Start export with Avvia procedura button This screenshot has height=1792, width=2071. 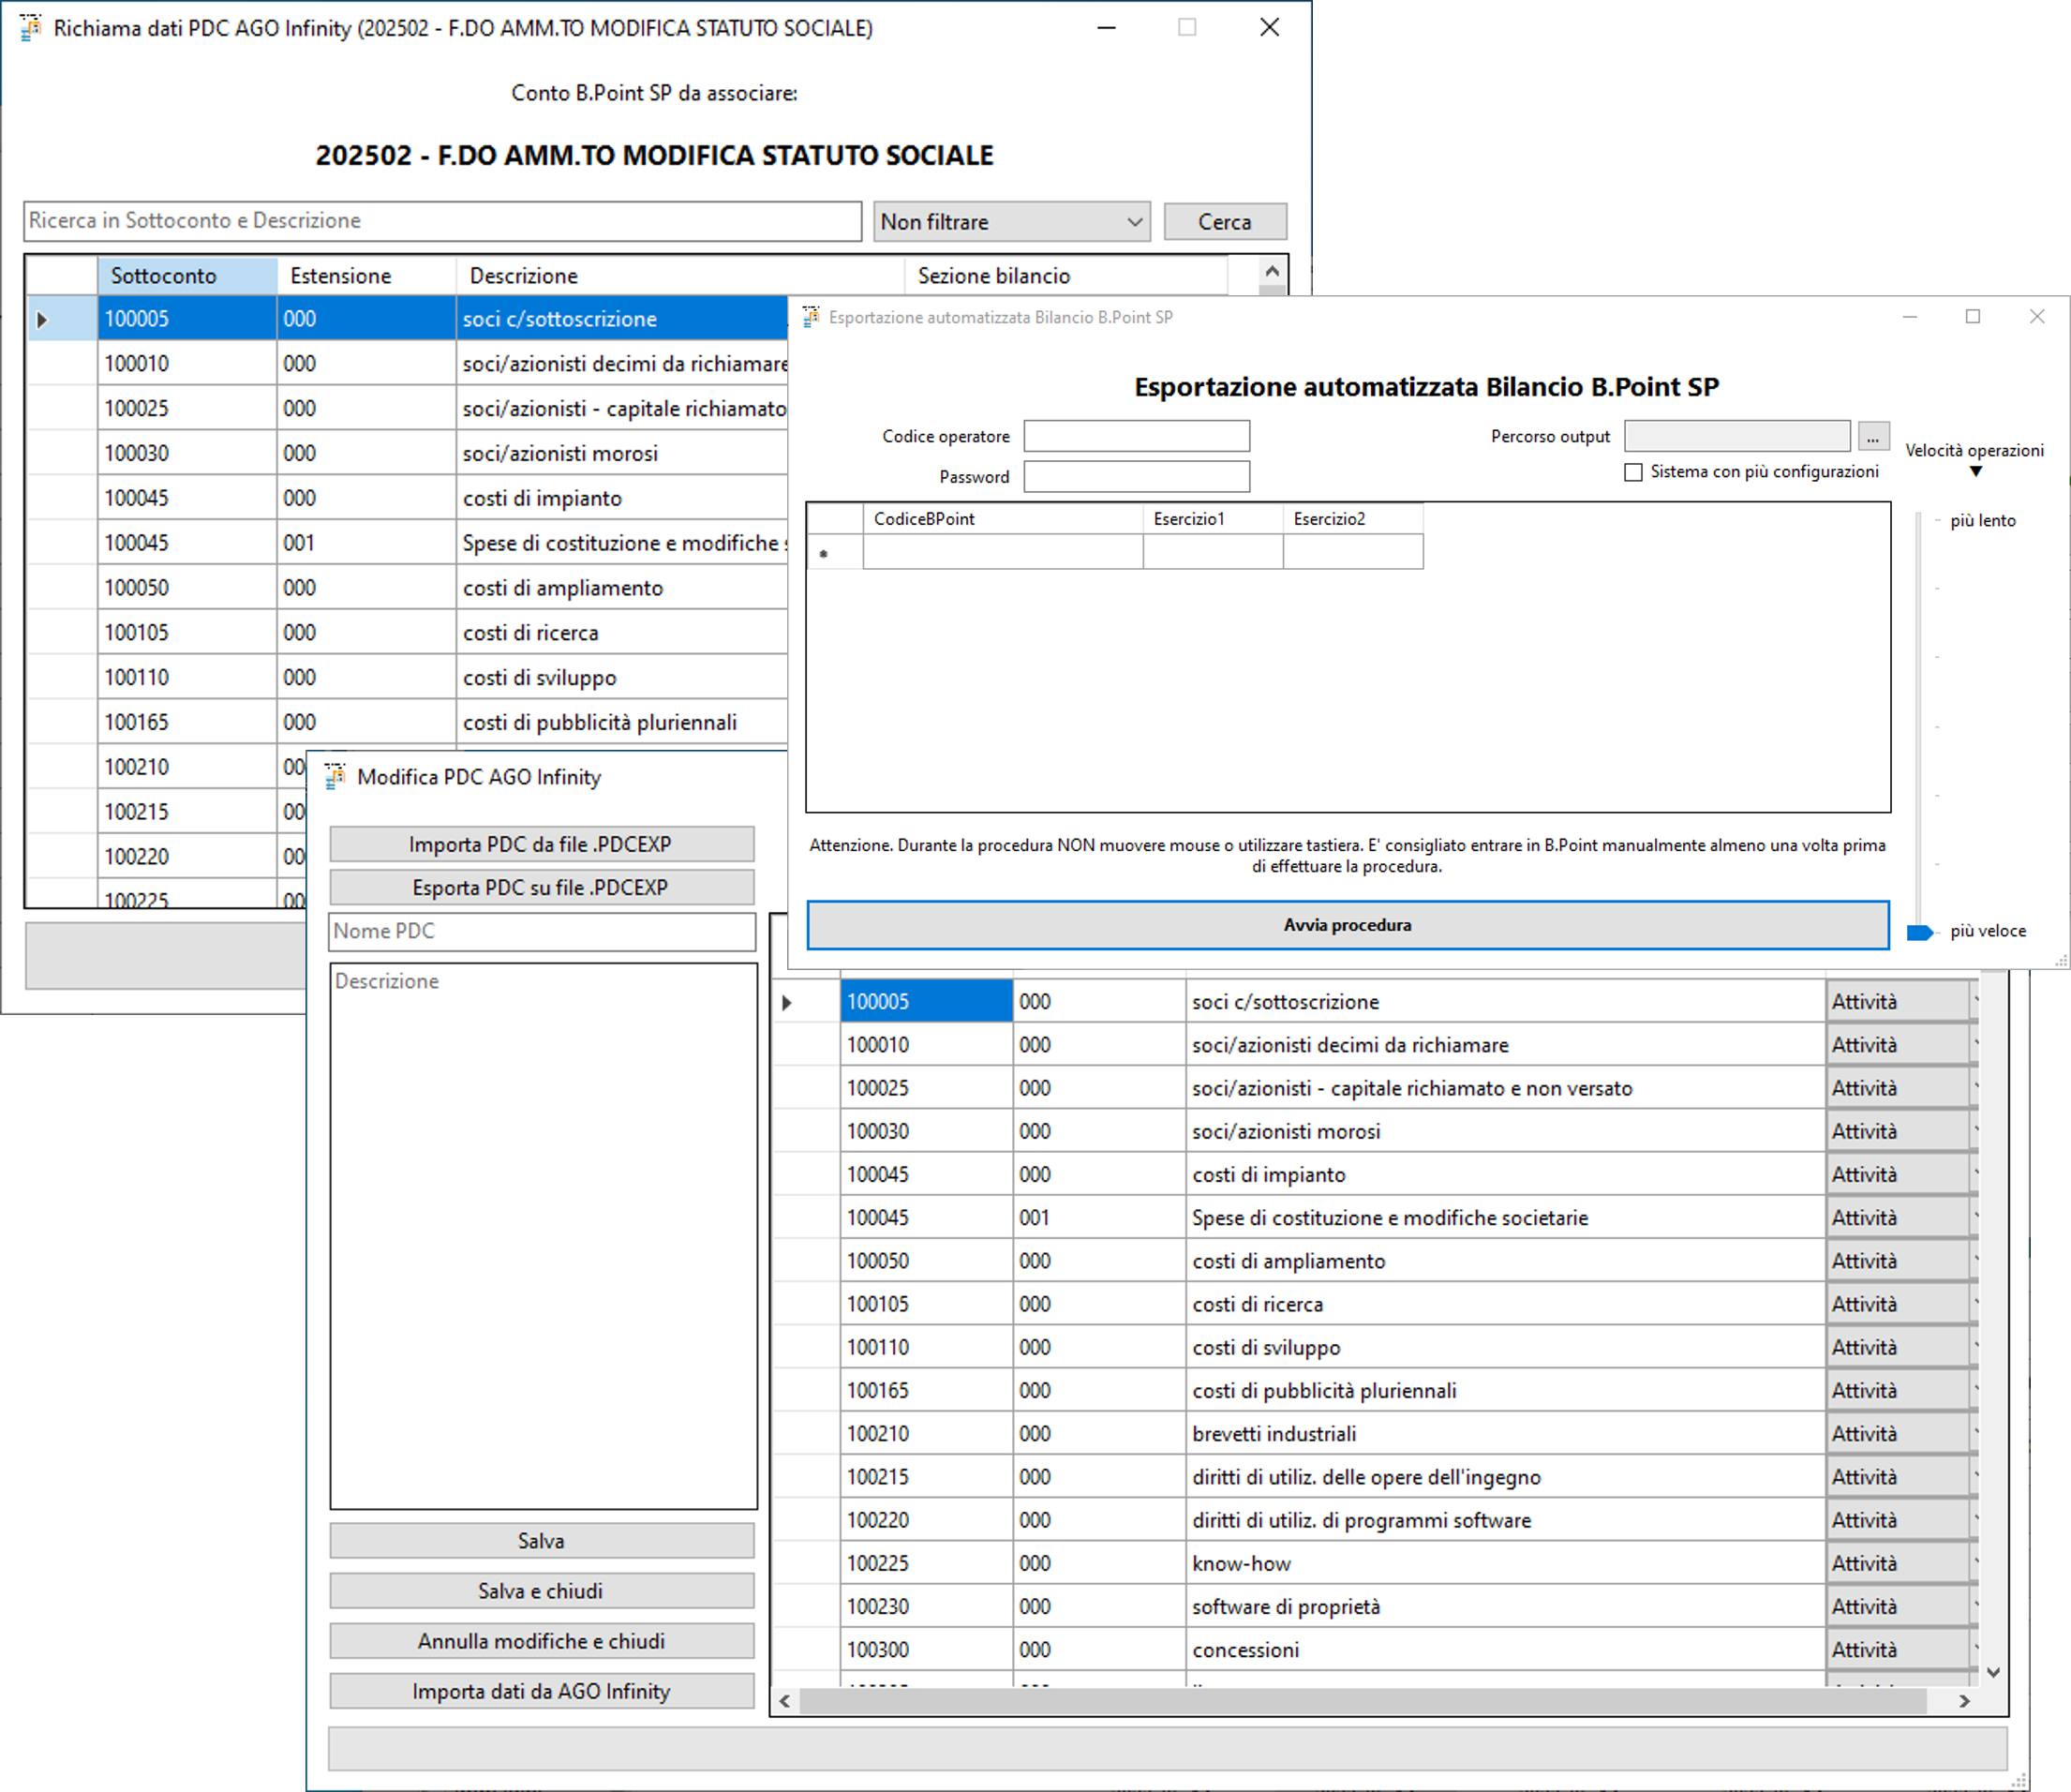[1347, 925]
